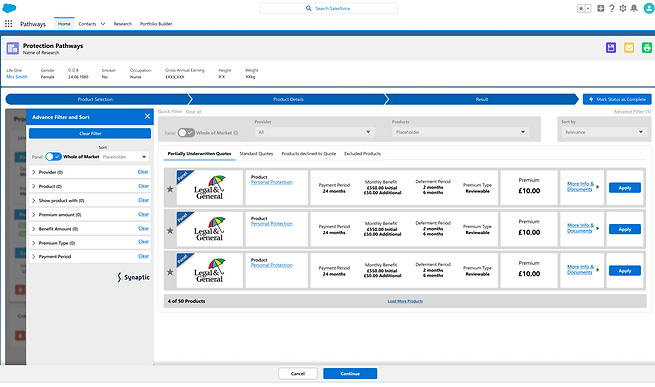The image size is (655, 387).
Task: Switch to Partially Underwritten Quotes tab
Action: click(199, 154)
